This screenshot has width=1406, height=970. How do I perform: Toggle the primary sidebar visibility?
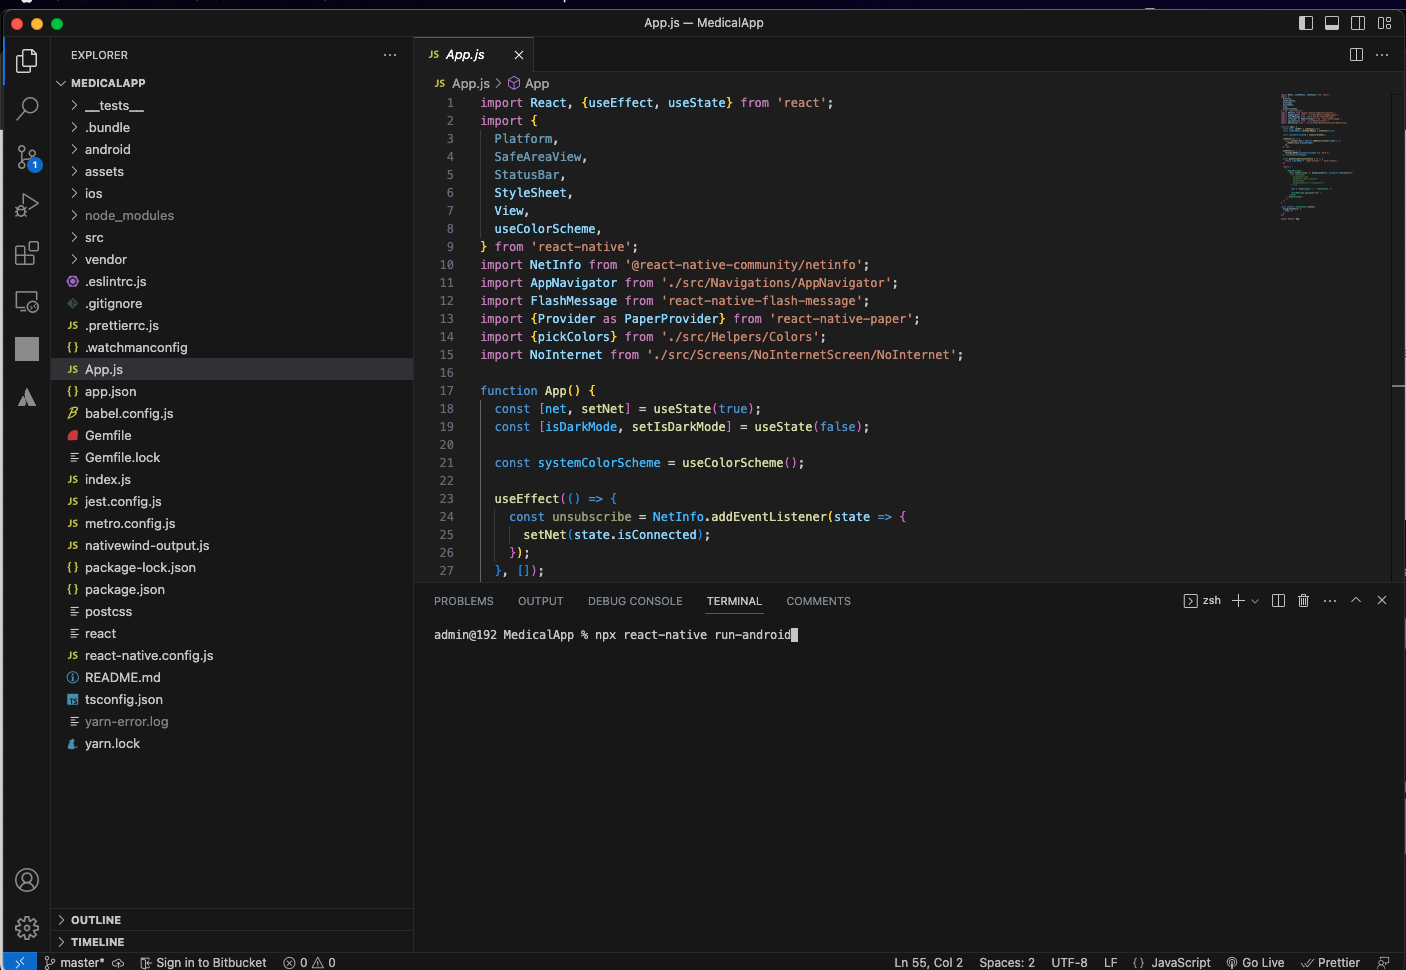(1306, 23)
